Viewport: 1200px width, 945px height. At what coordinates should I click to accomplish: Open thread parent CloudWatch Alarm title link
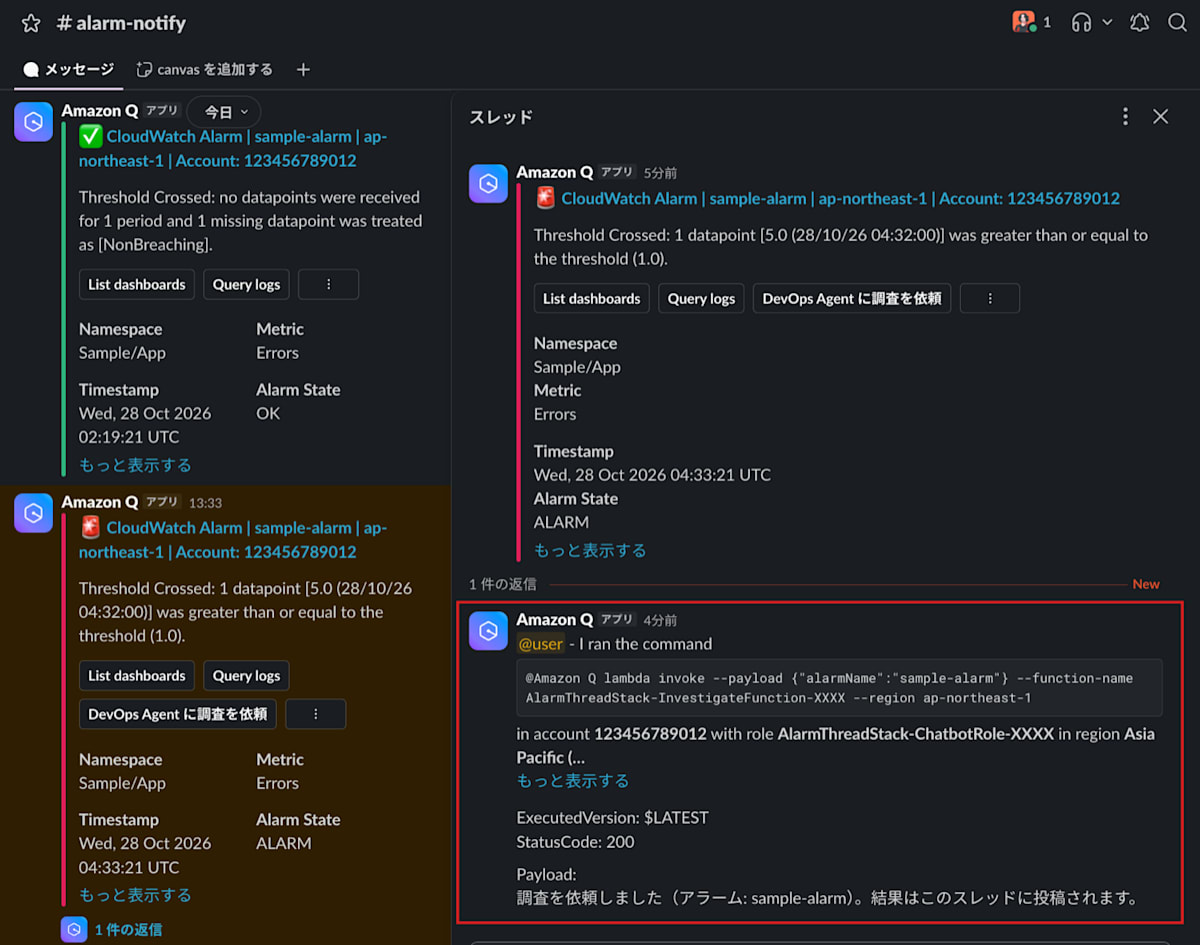840,198
